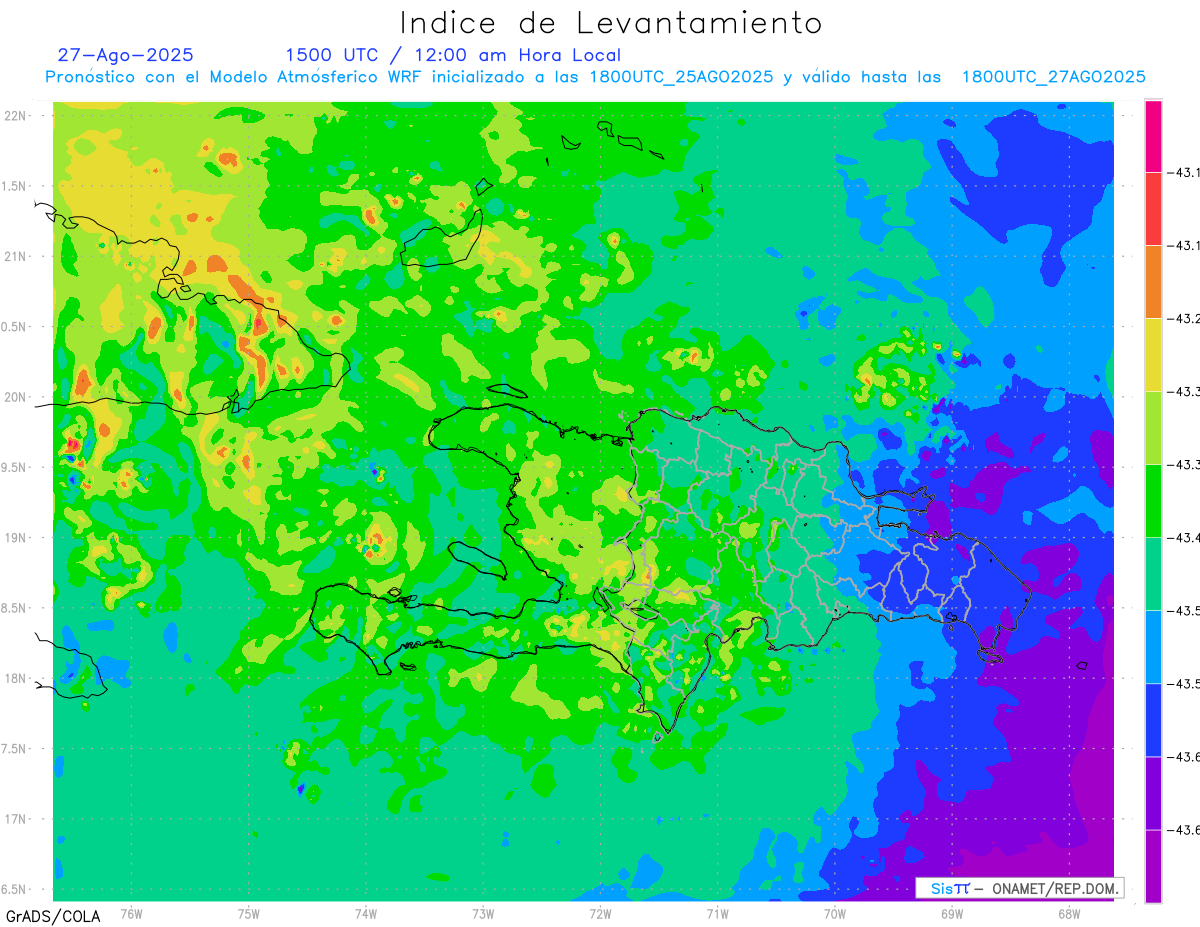This screenshot has width=1200, height=927.
Task: Click the '20N' latitude label
Action: 16,397
